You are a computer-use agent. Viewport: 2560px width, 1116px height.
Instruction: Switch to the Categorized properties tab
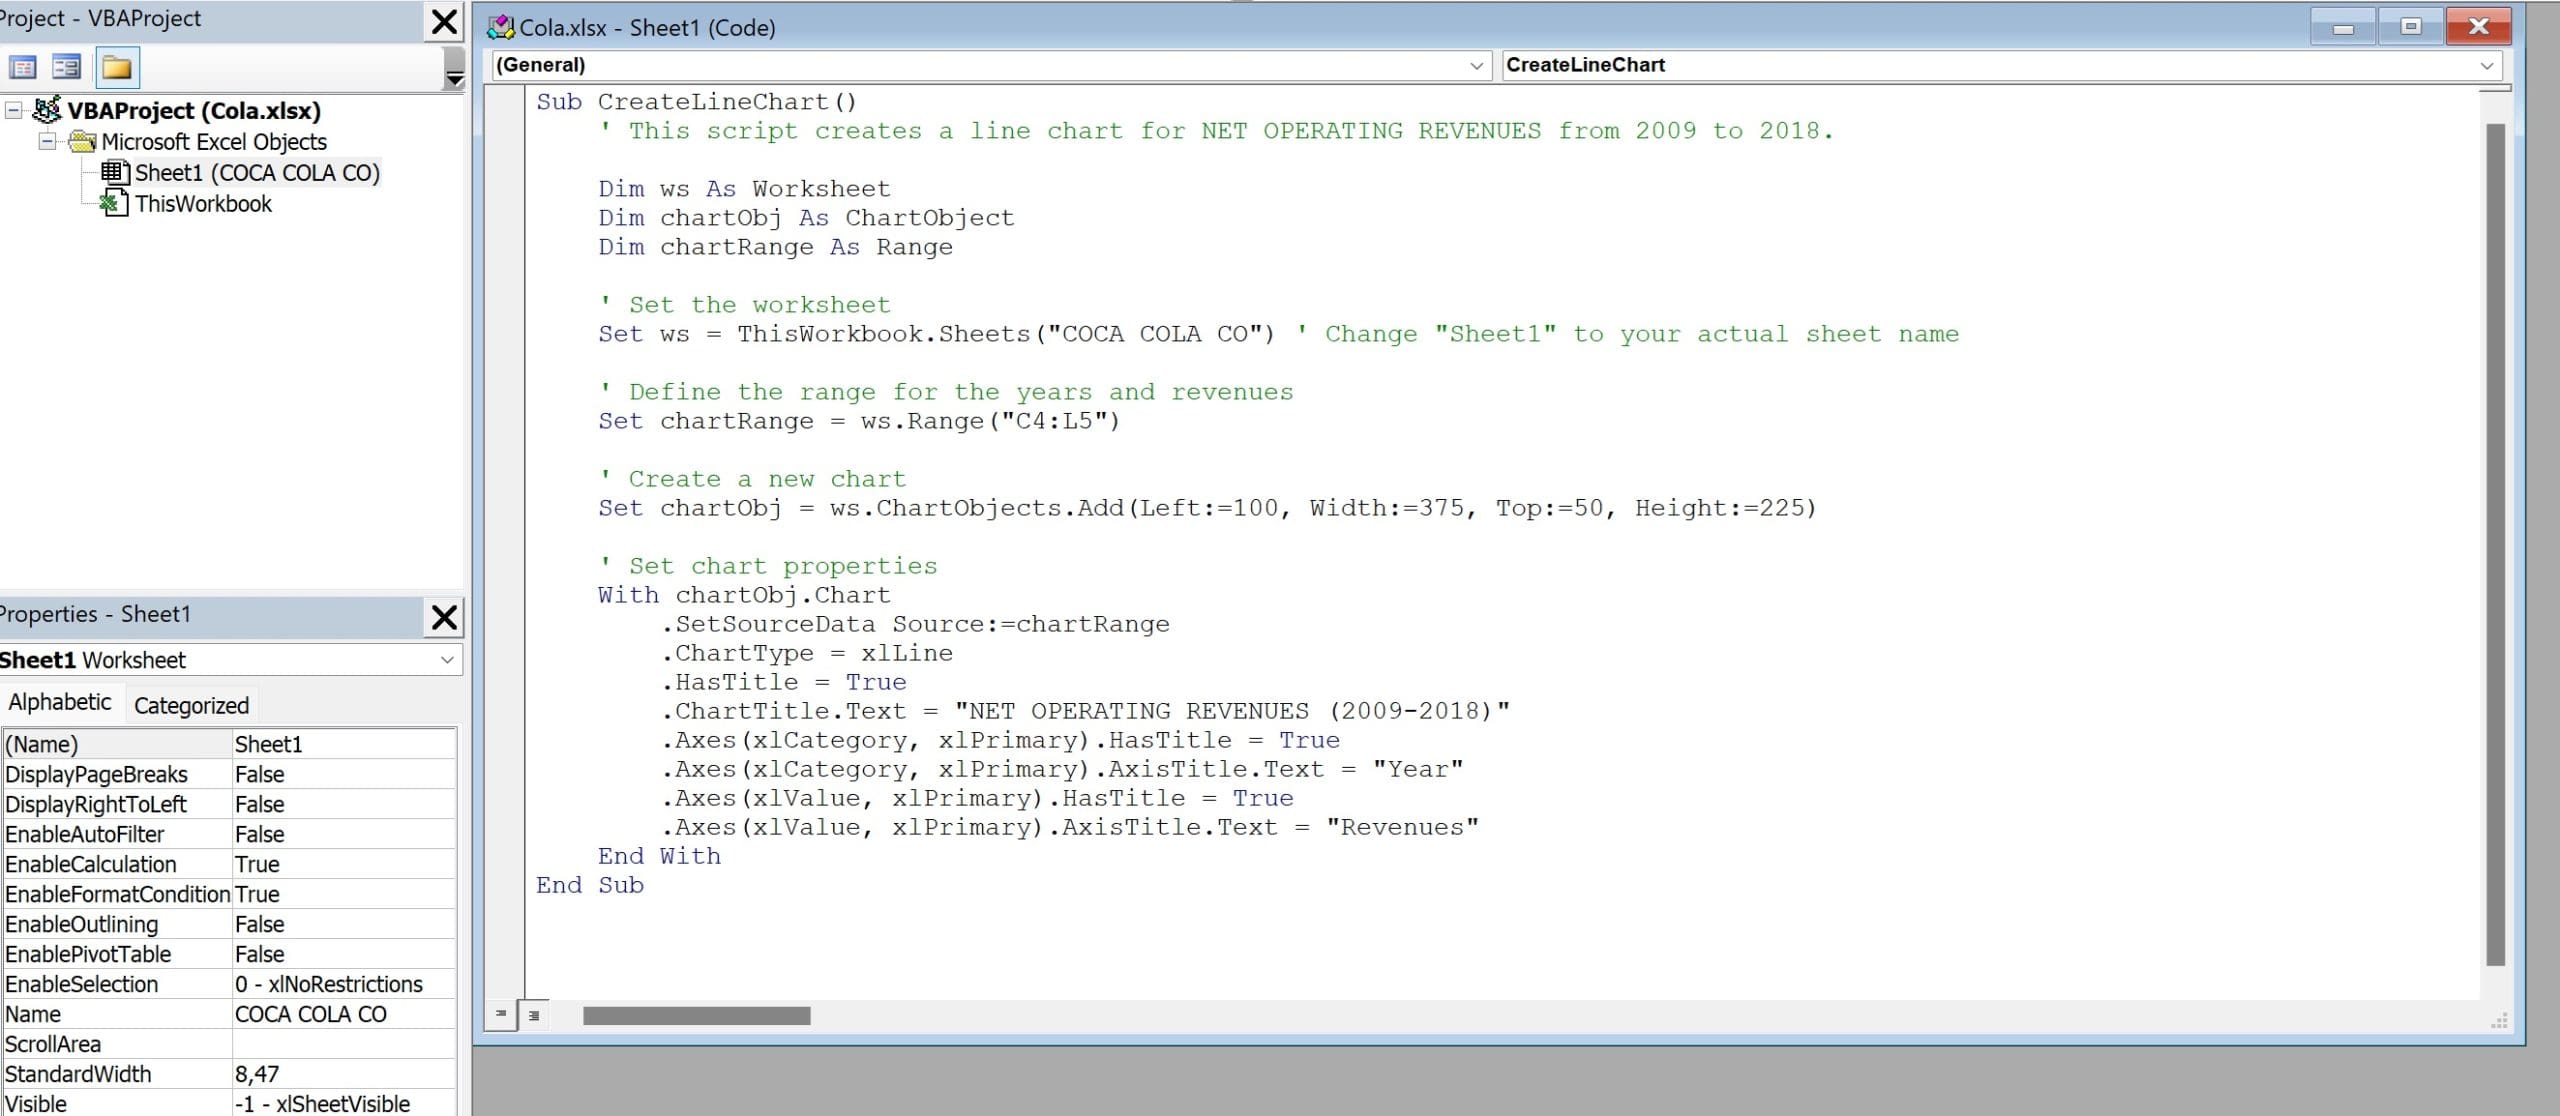click(191, 706)
